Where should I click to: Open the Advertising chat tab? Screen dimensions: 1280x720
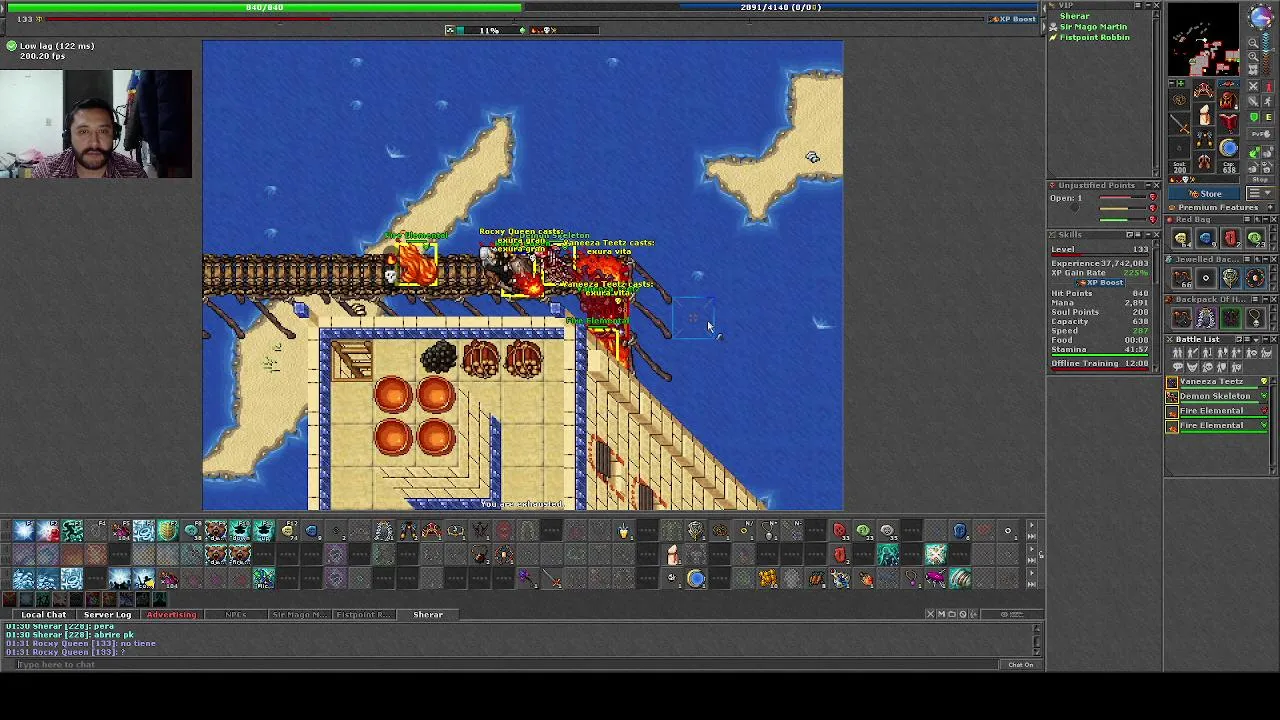click(171, 615)
